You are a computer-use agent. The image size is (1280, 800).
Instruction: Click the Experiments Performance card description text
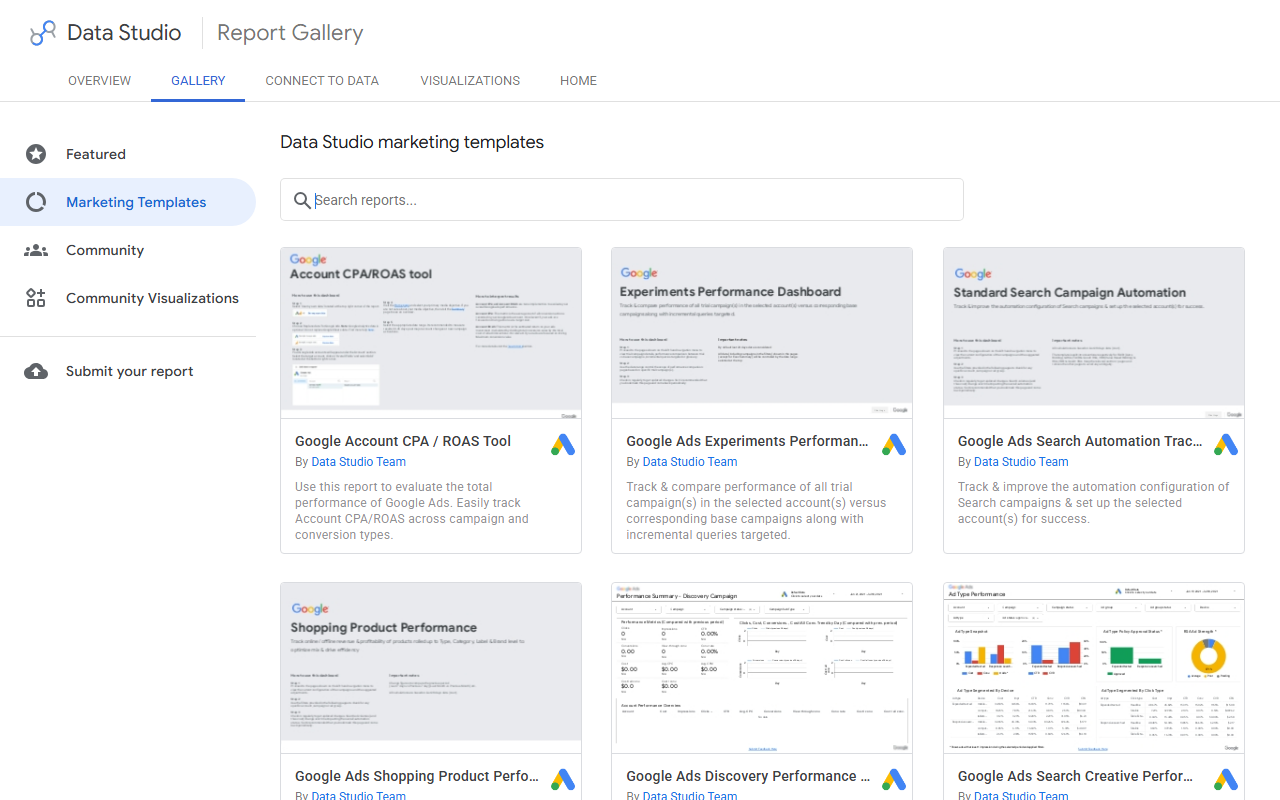756,511
